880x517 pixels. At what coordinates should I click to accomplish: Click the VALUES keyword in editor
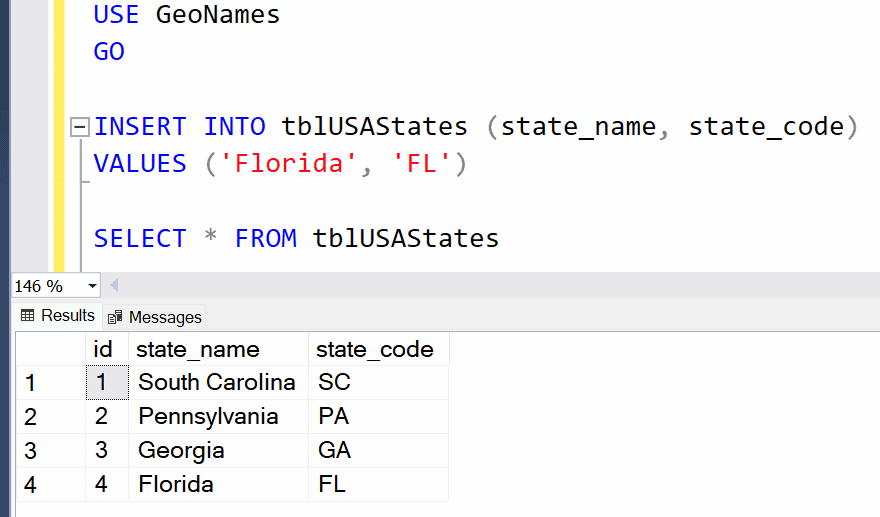tap(140, 164)
